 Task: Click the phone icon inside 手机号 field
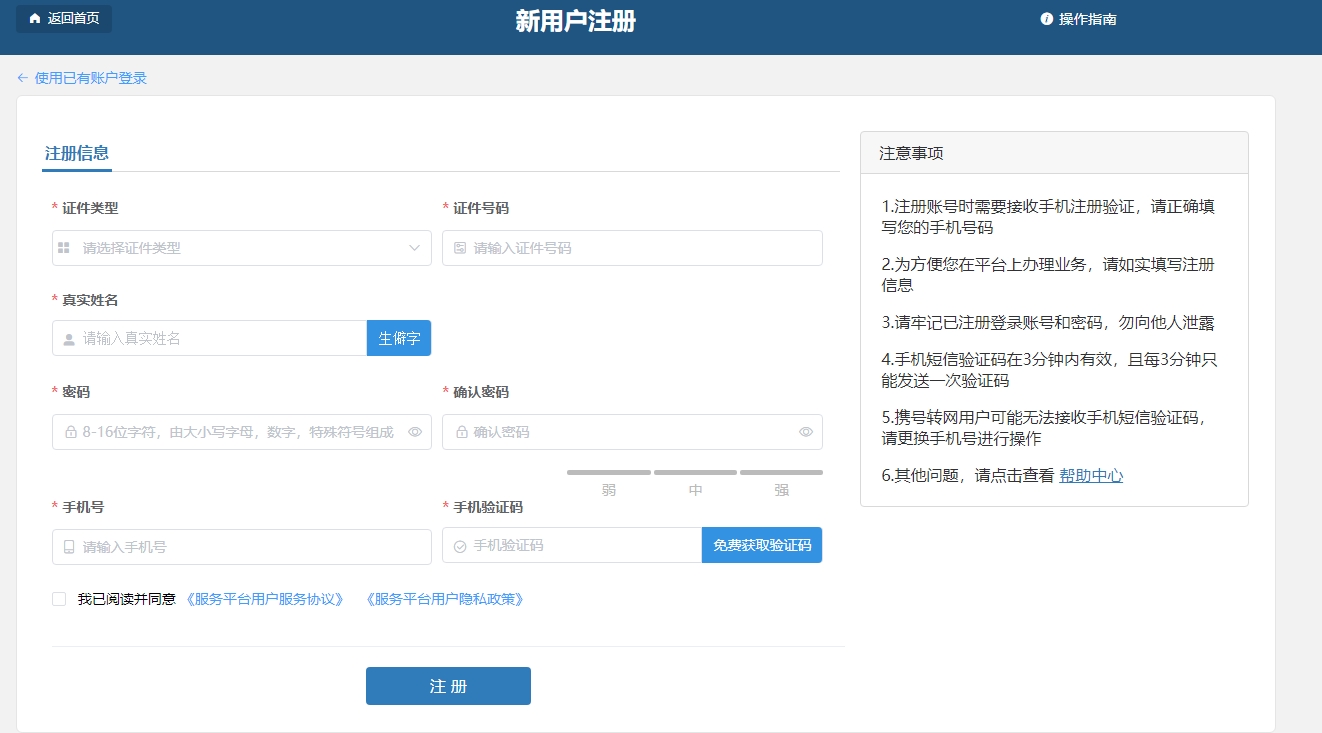tap(66, 546)
